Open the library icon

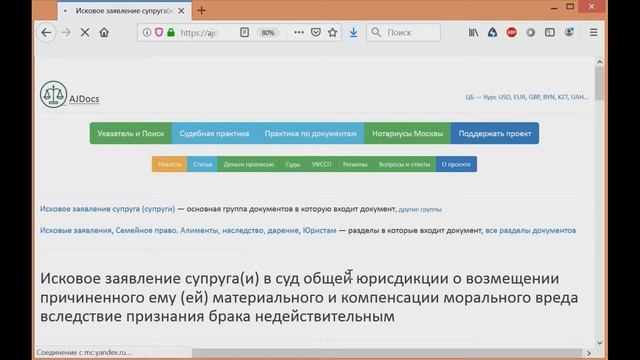pos(473,32)
